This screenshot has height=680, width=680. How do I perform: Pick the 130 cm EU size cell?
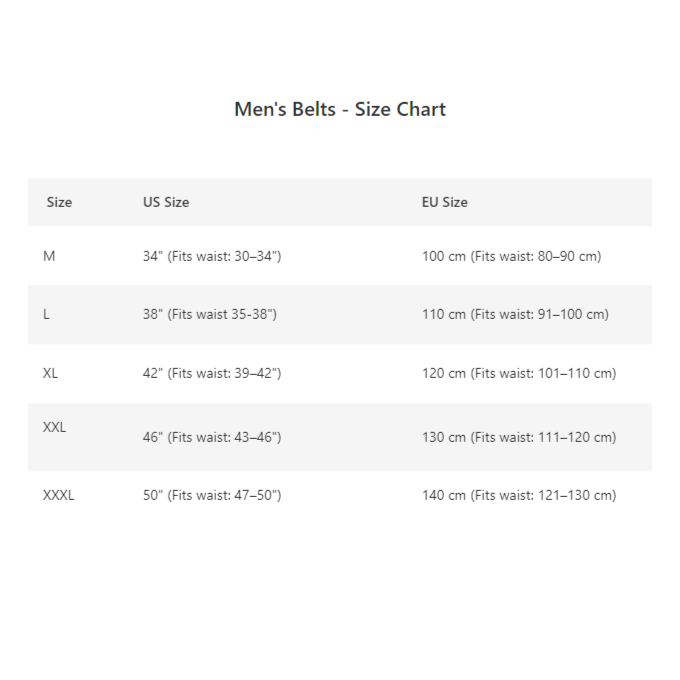(x=519, y=437)
